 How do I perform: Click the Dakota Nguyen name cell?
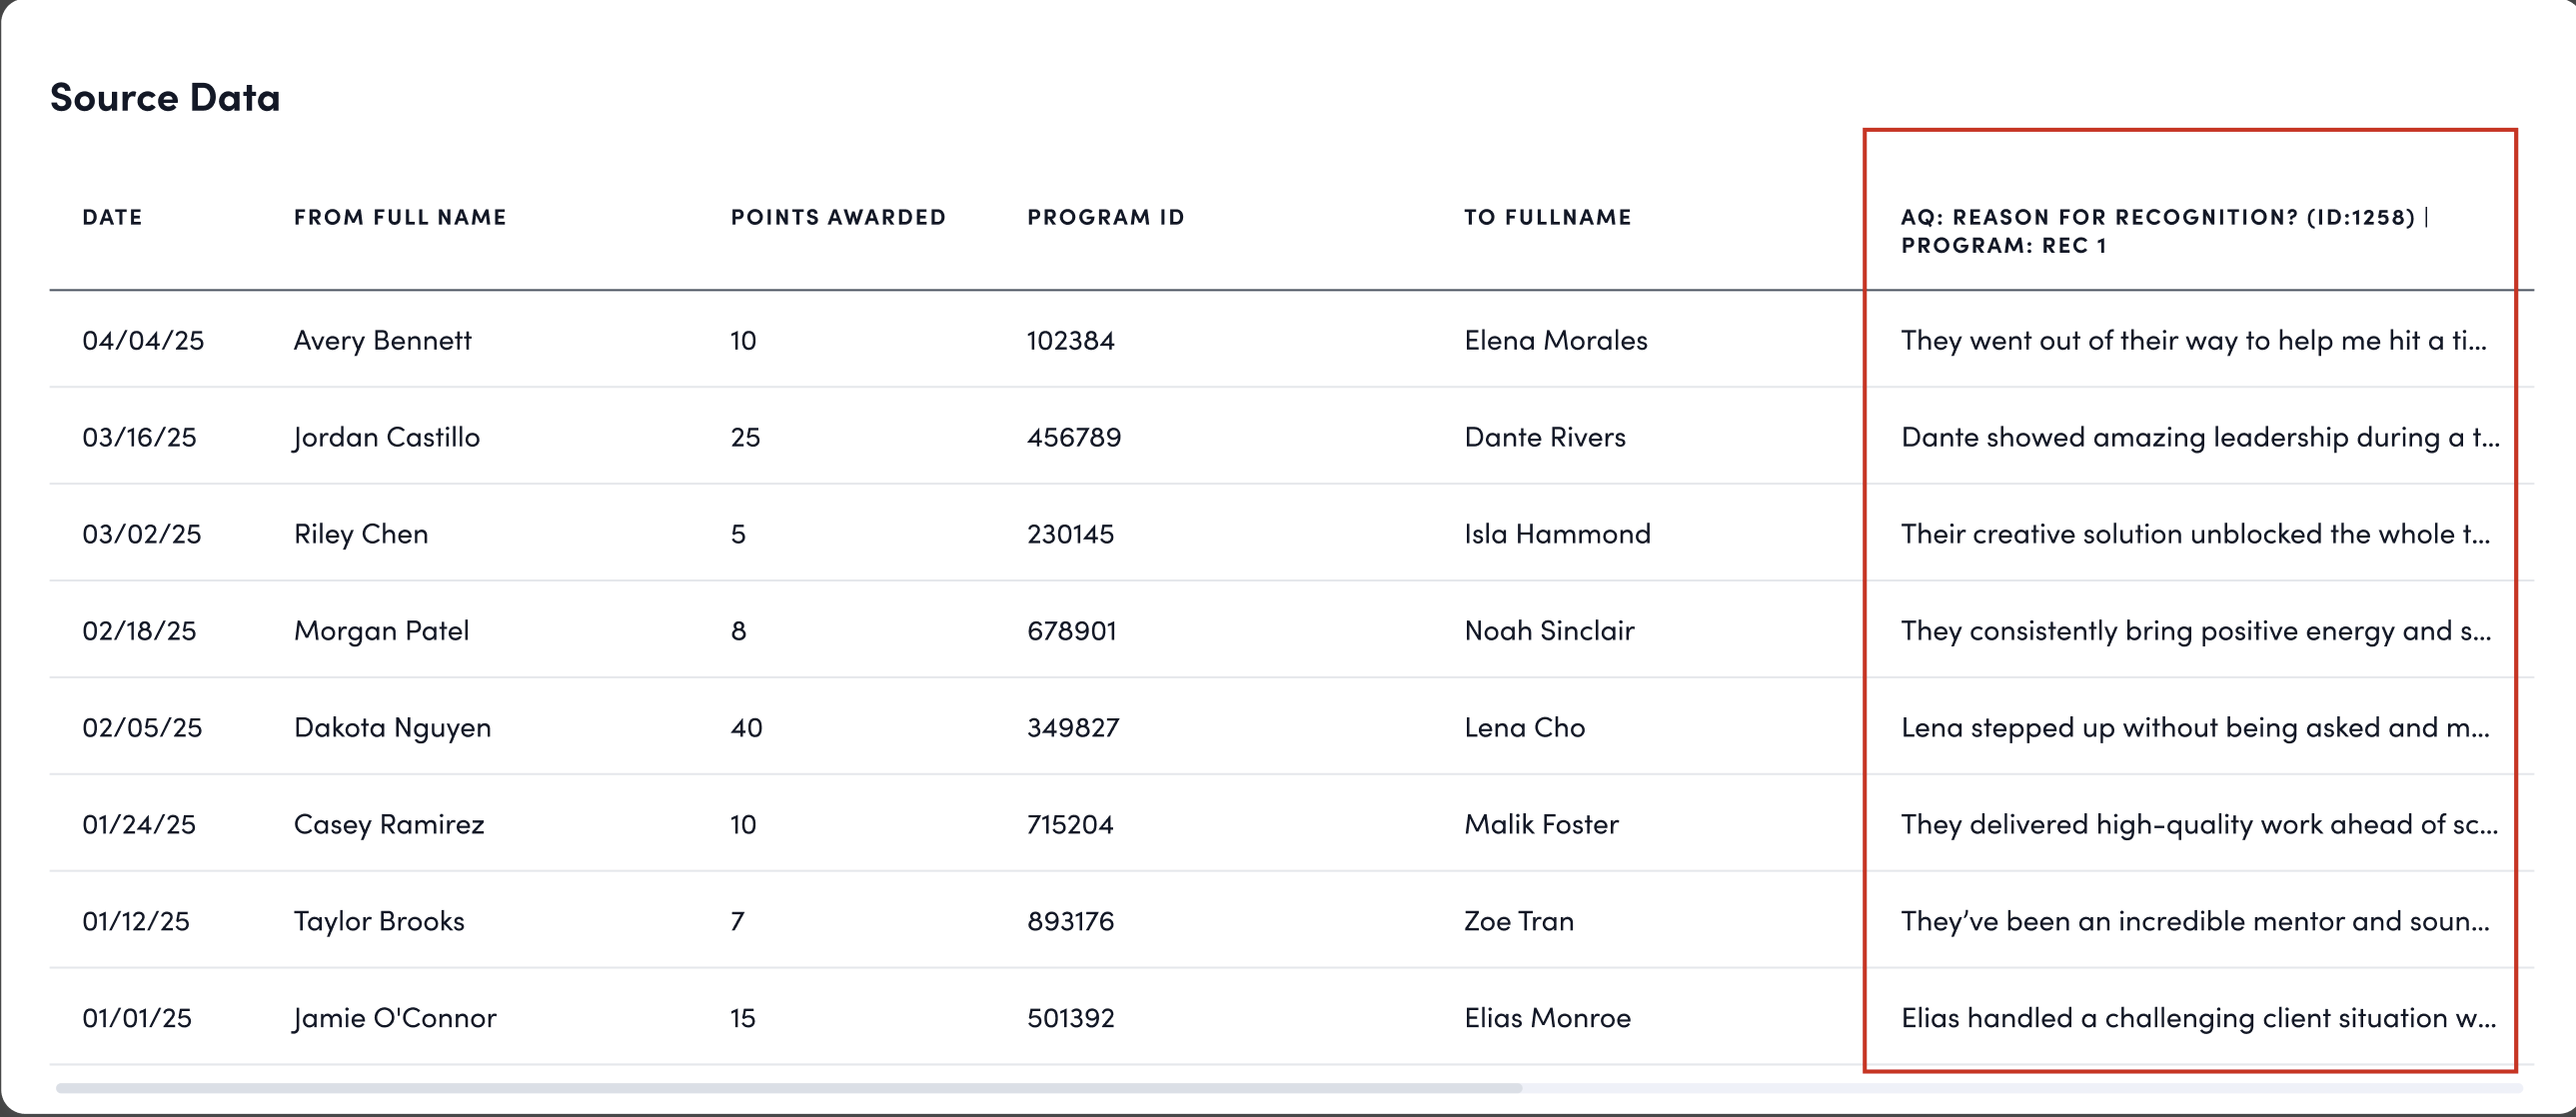(x=392, y=728)
